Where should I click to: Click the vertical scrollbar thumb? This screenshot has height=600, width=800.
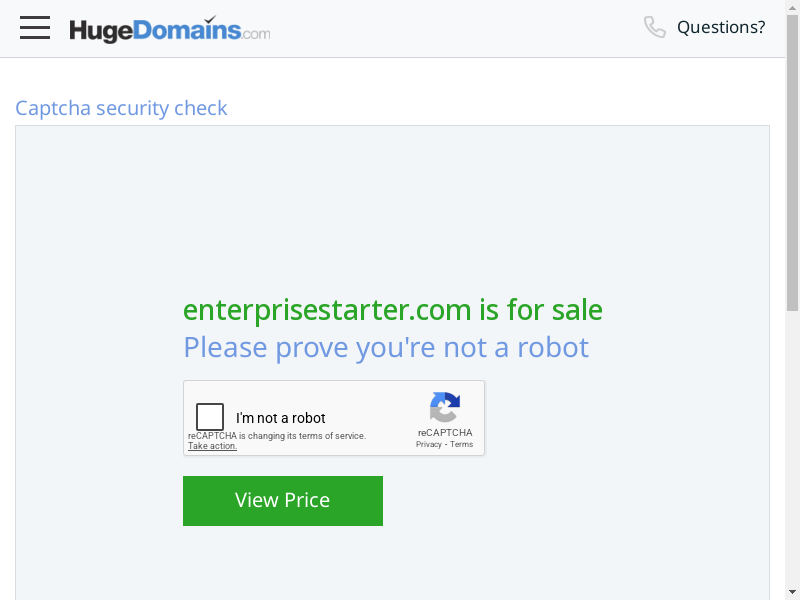pyautogui.click(x=792, y=163)
